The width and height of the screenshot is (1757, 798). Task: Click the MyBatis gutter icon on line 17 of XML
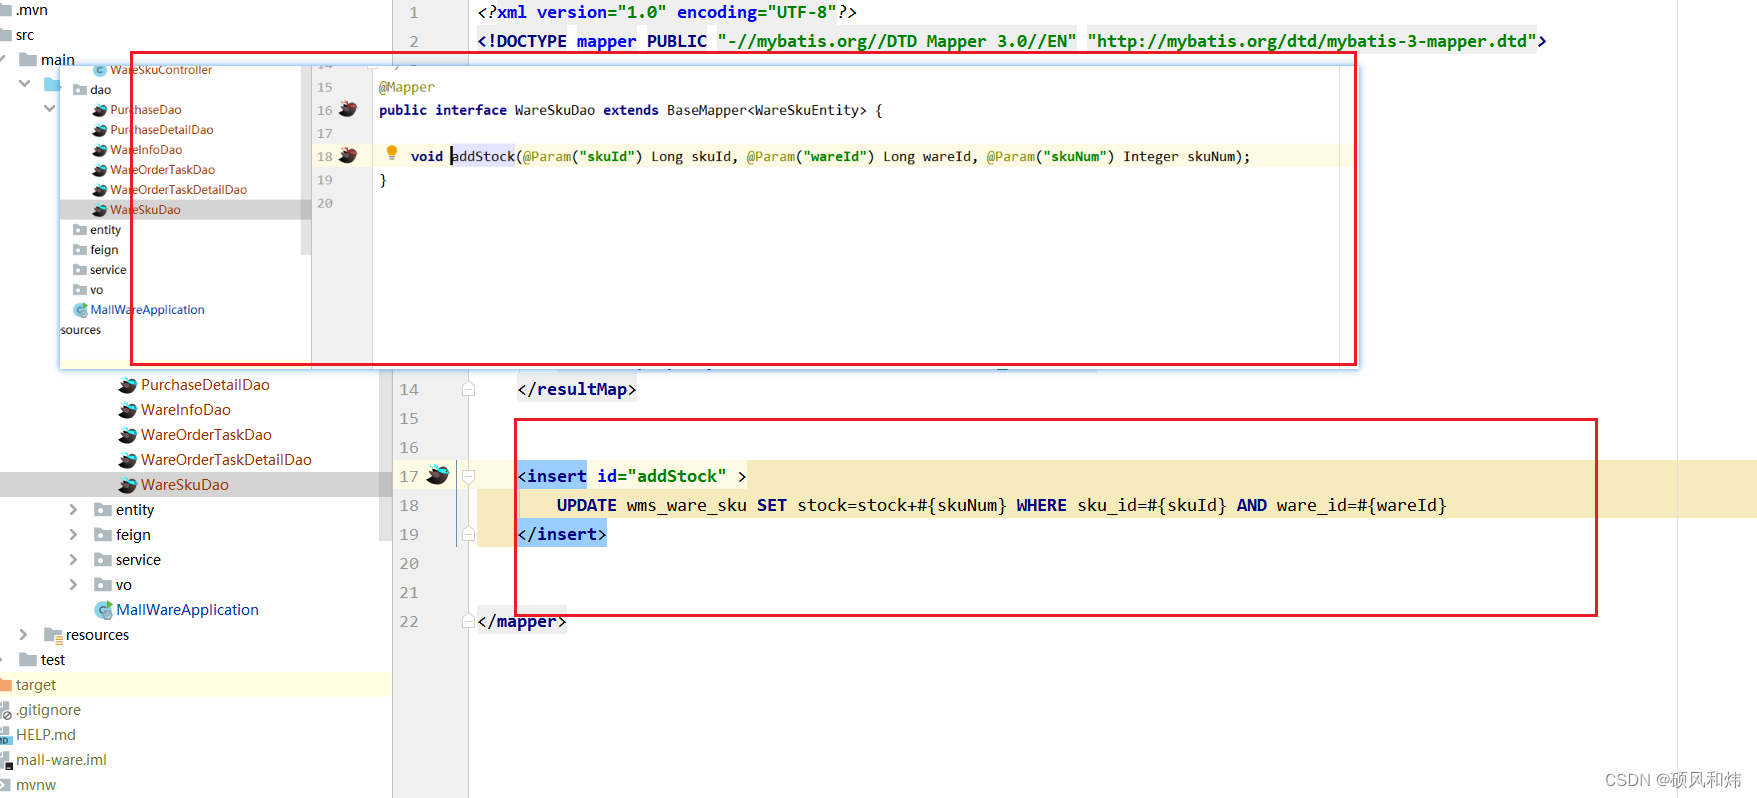tap(438, 475)
